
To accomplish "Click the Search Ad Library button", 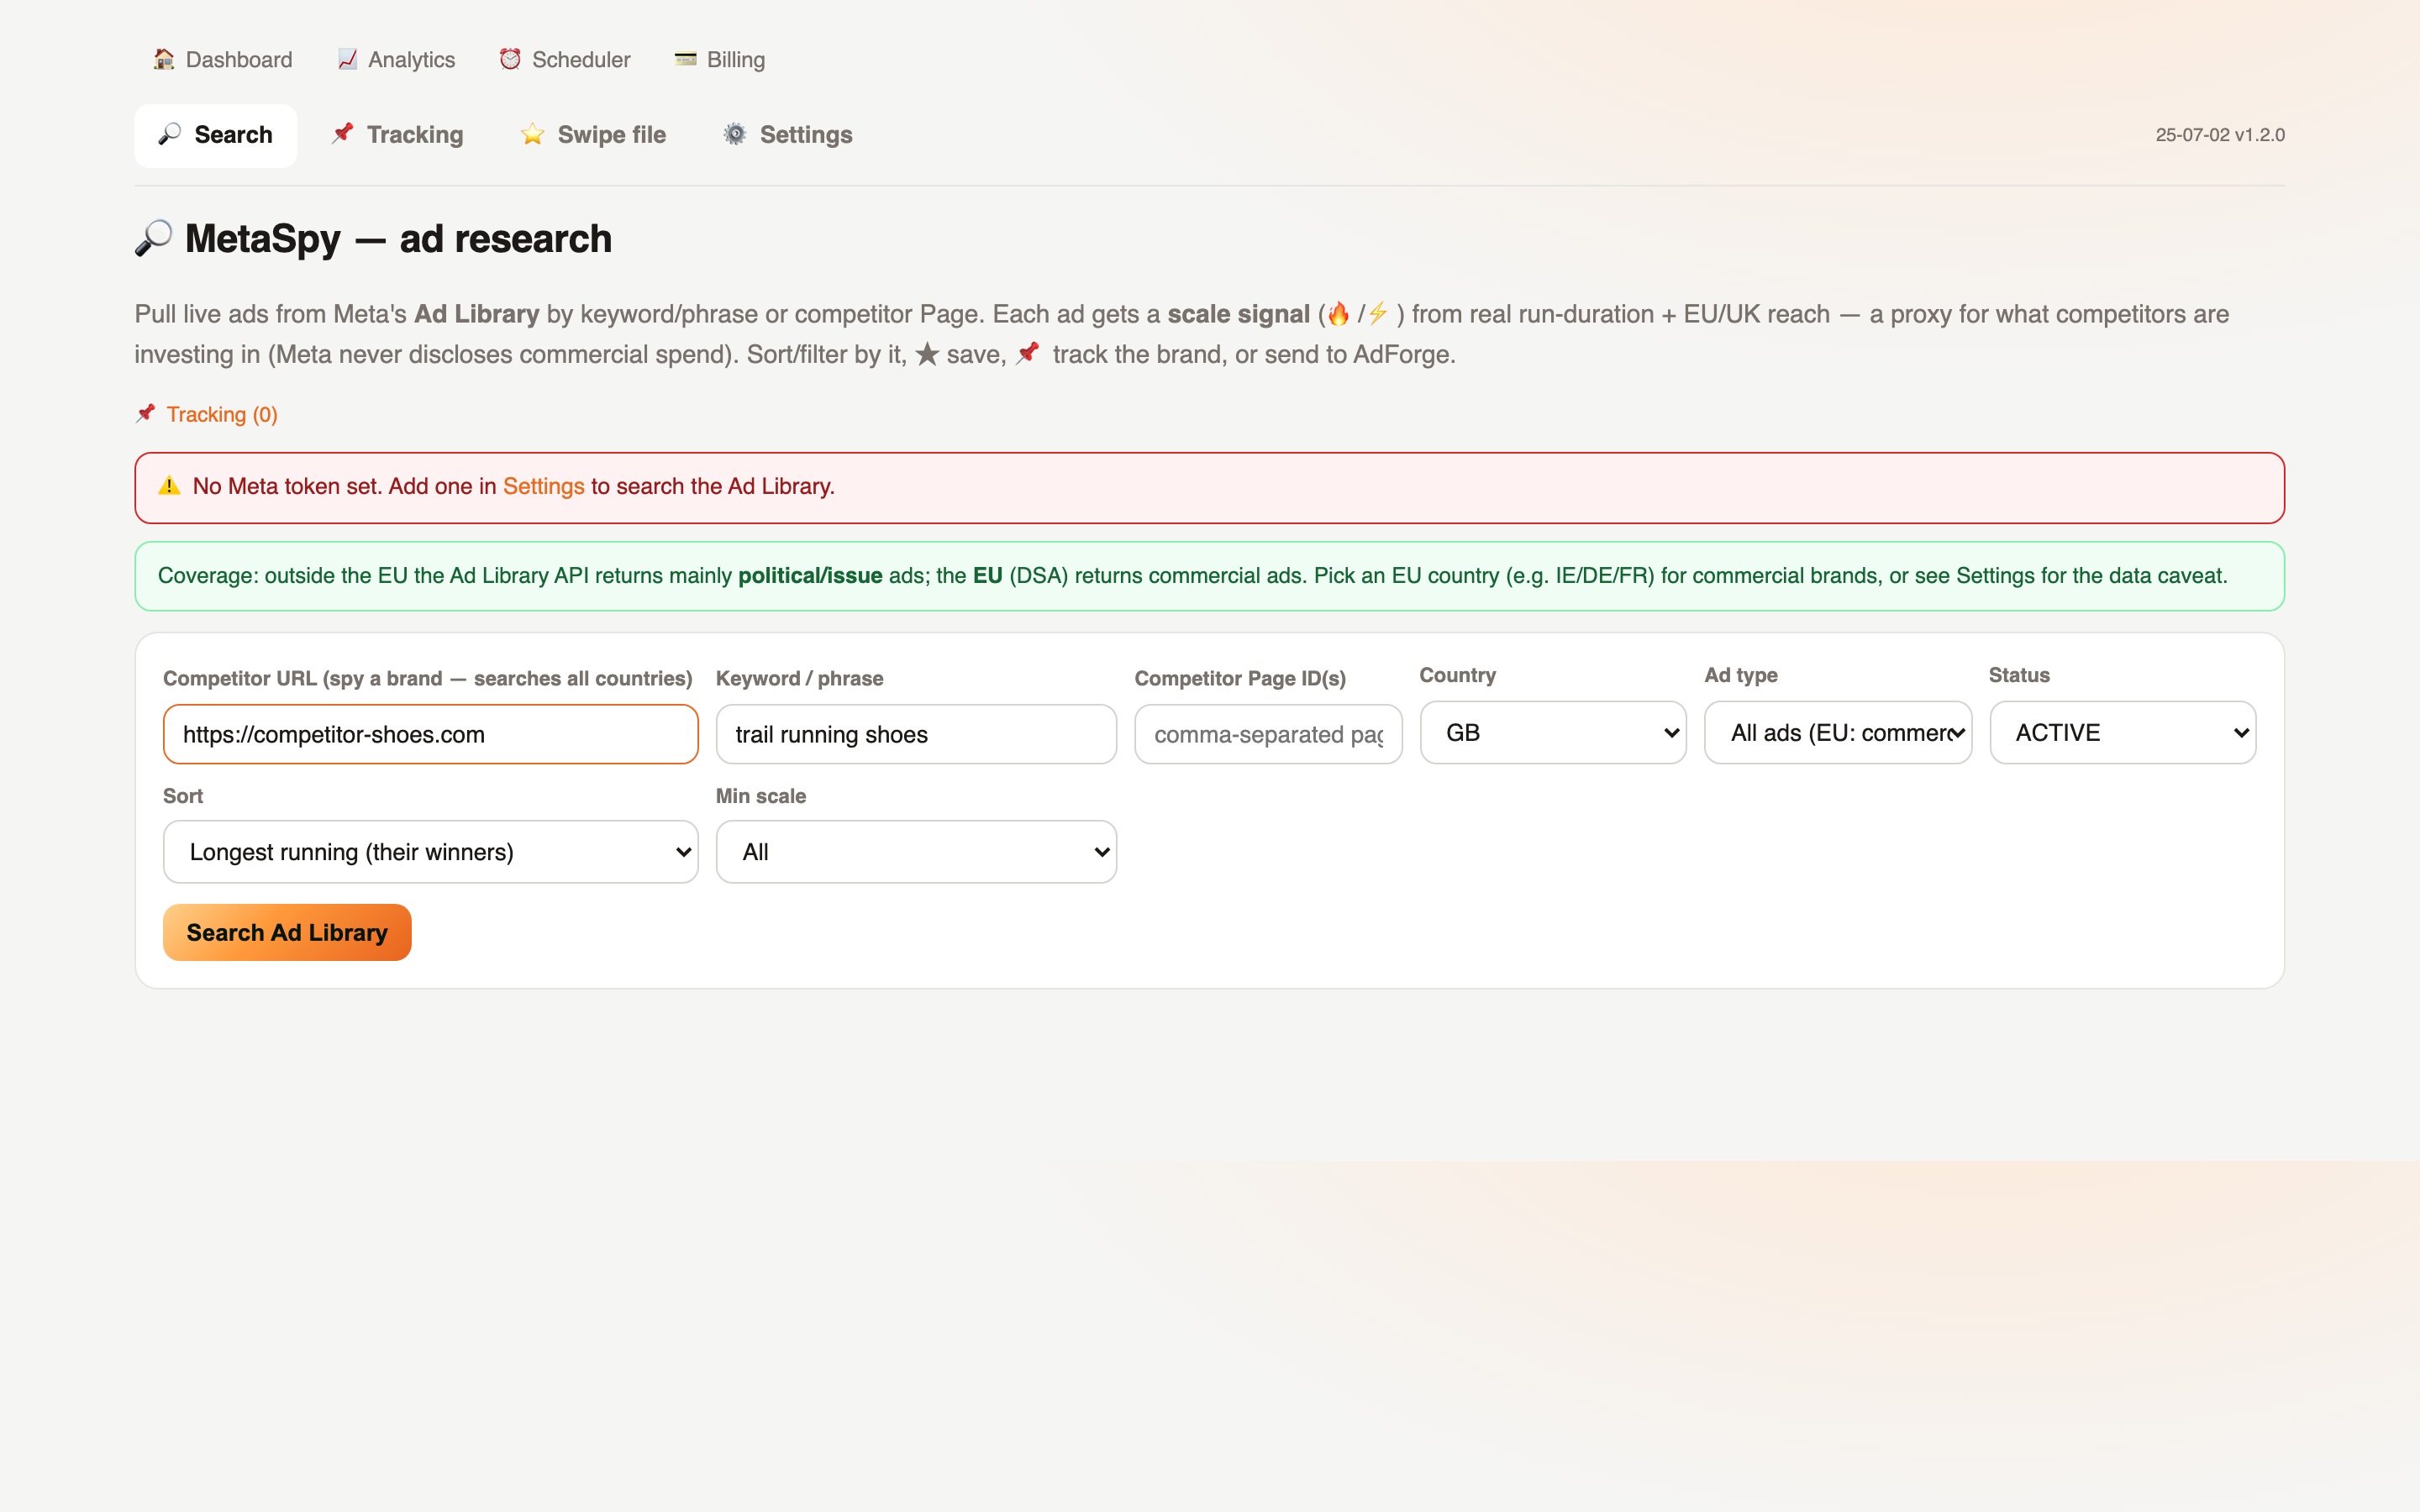I will pyautogui.click(x=287, y=932).
